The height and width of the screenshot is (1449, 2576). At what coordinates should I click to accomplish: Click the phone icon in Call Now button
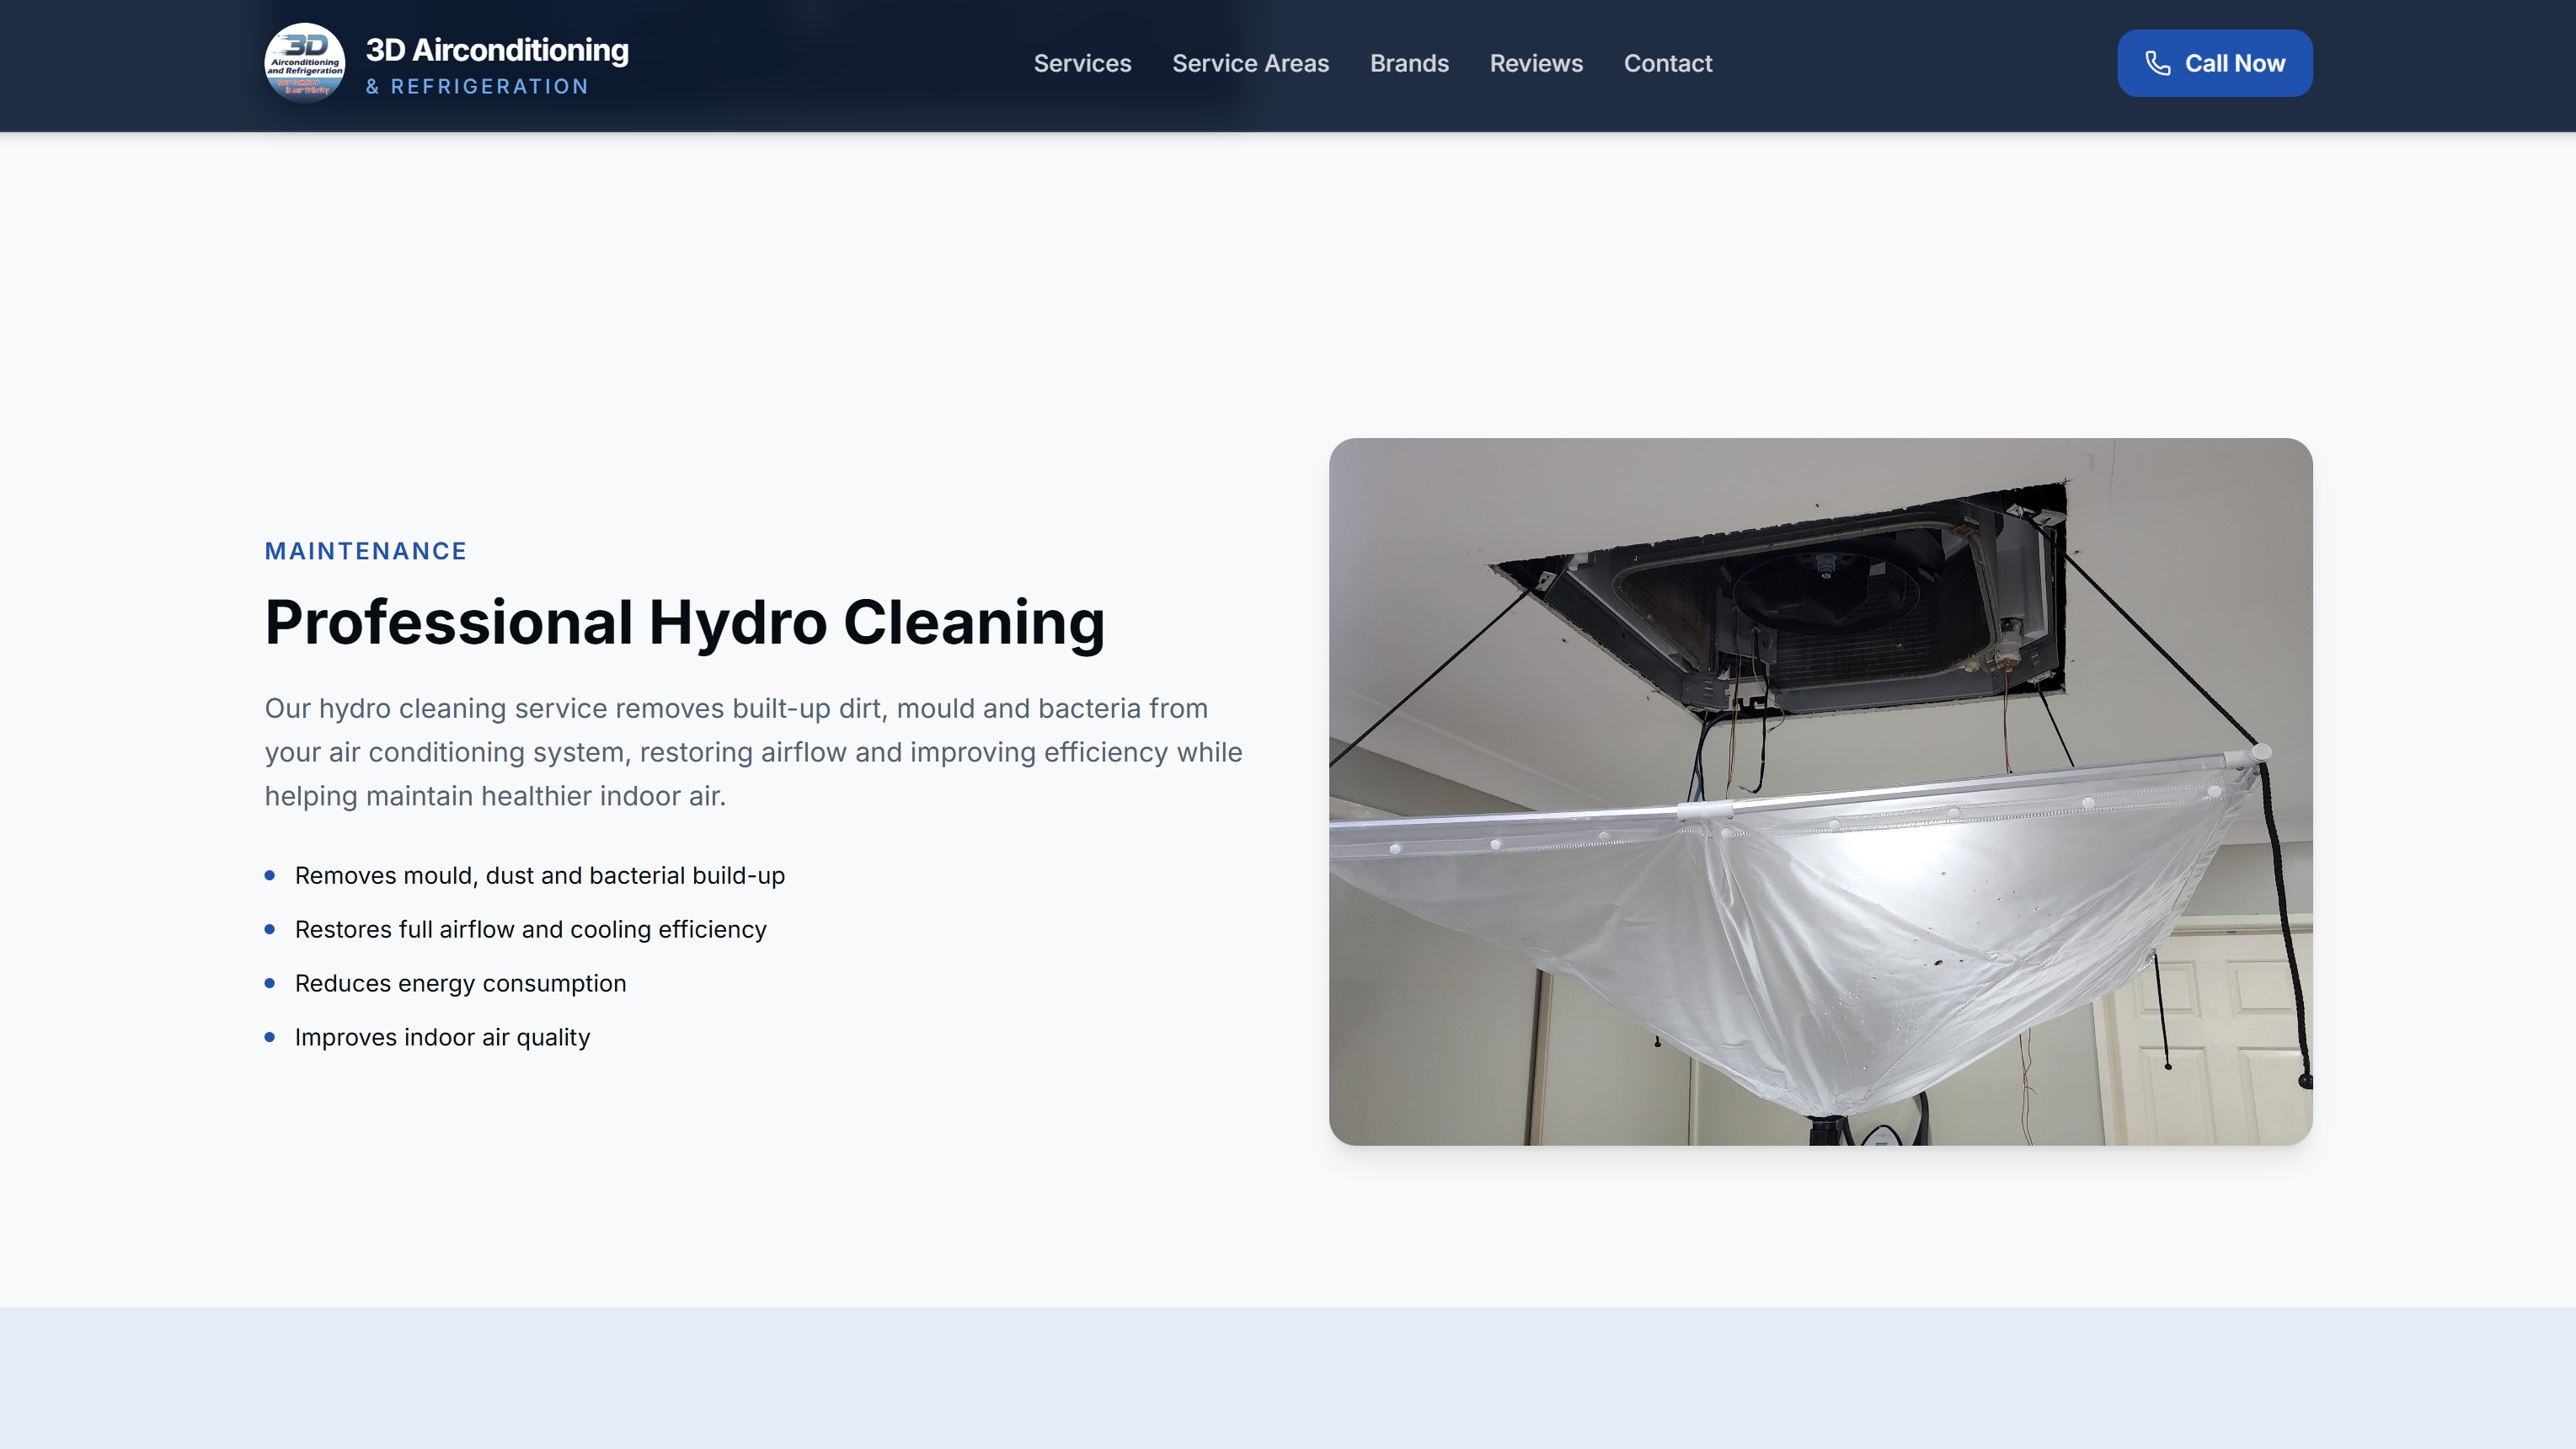[x=2157, y=63]
